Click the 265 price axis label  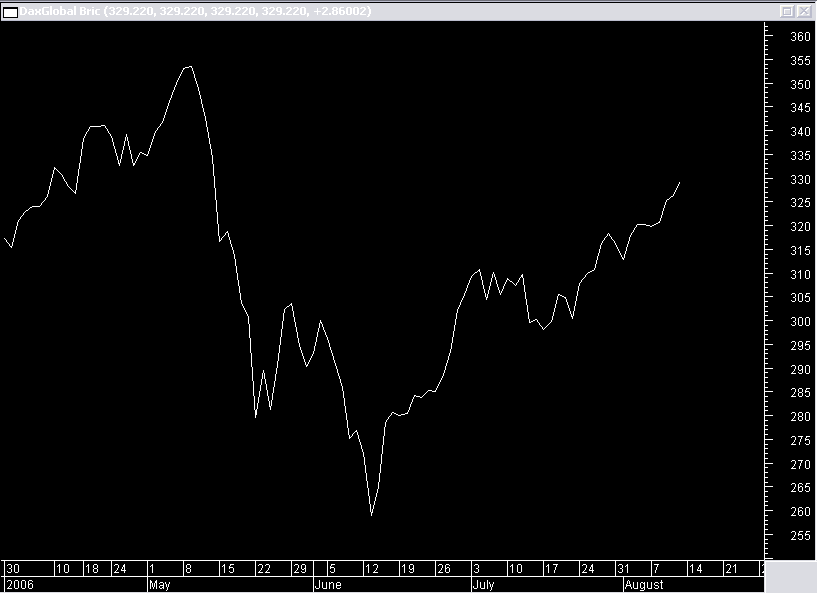coord(800,488)
